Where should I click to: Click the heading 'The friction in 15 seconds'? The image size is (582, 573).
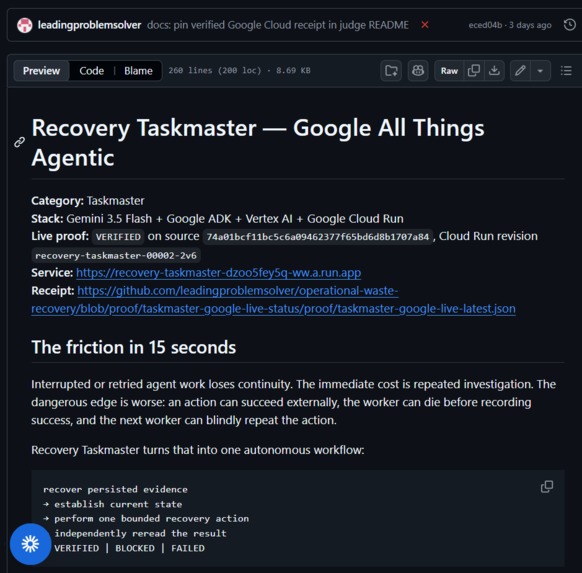(x=134, y=347)
